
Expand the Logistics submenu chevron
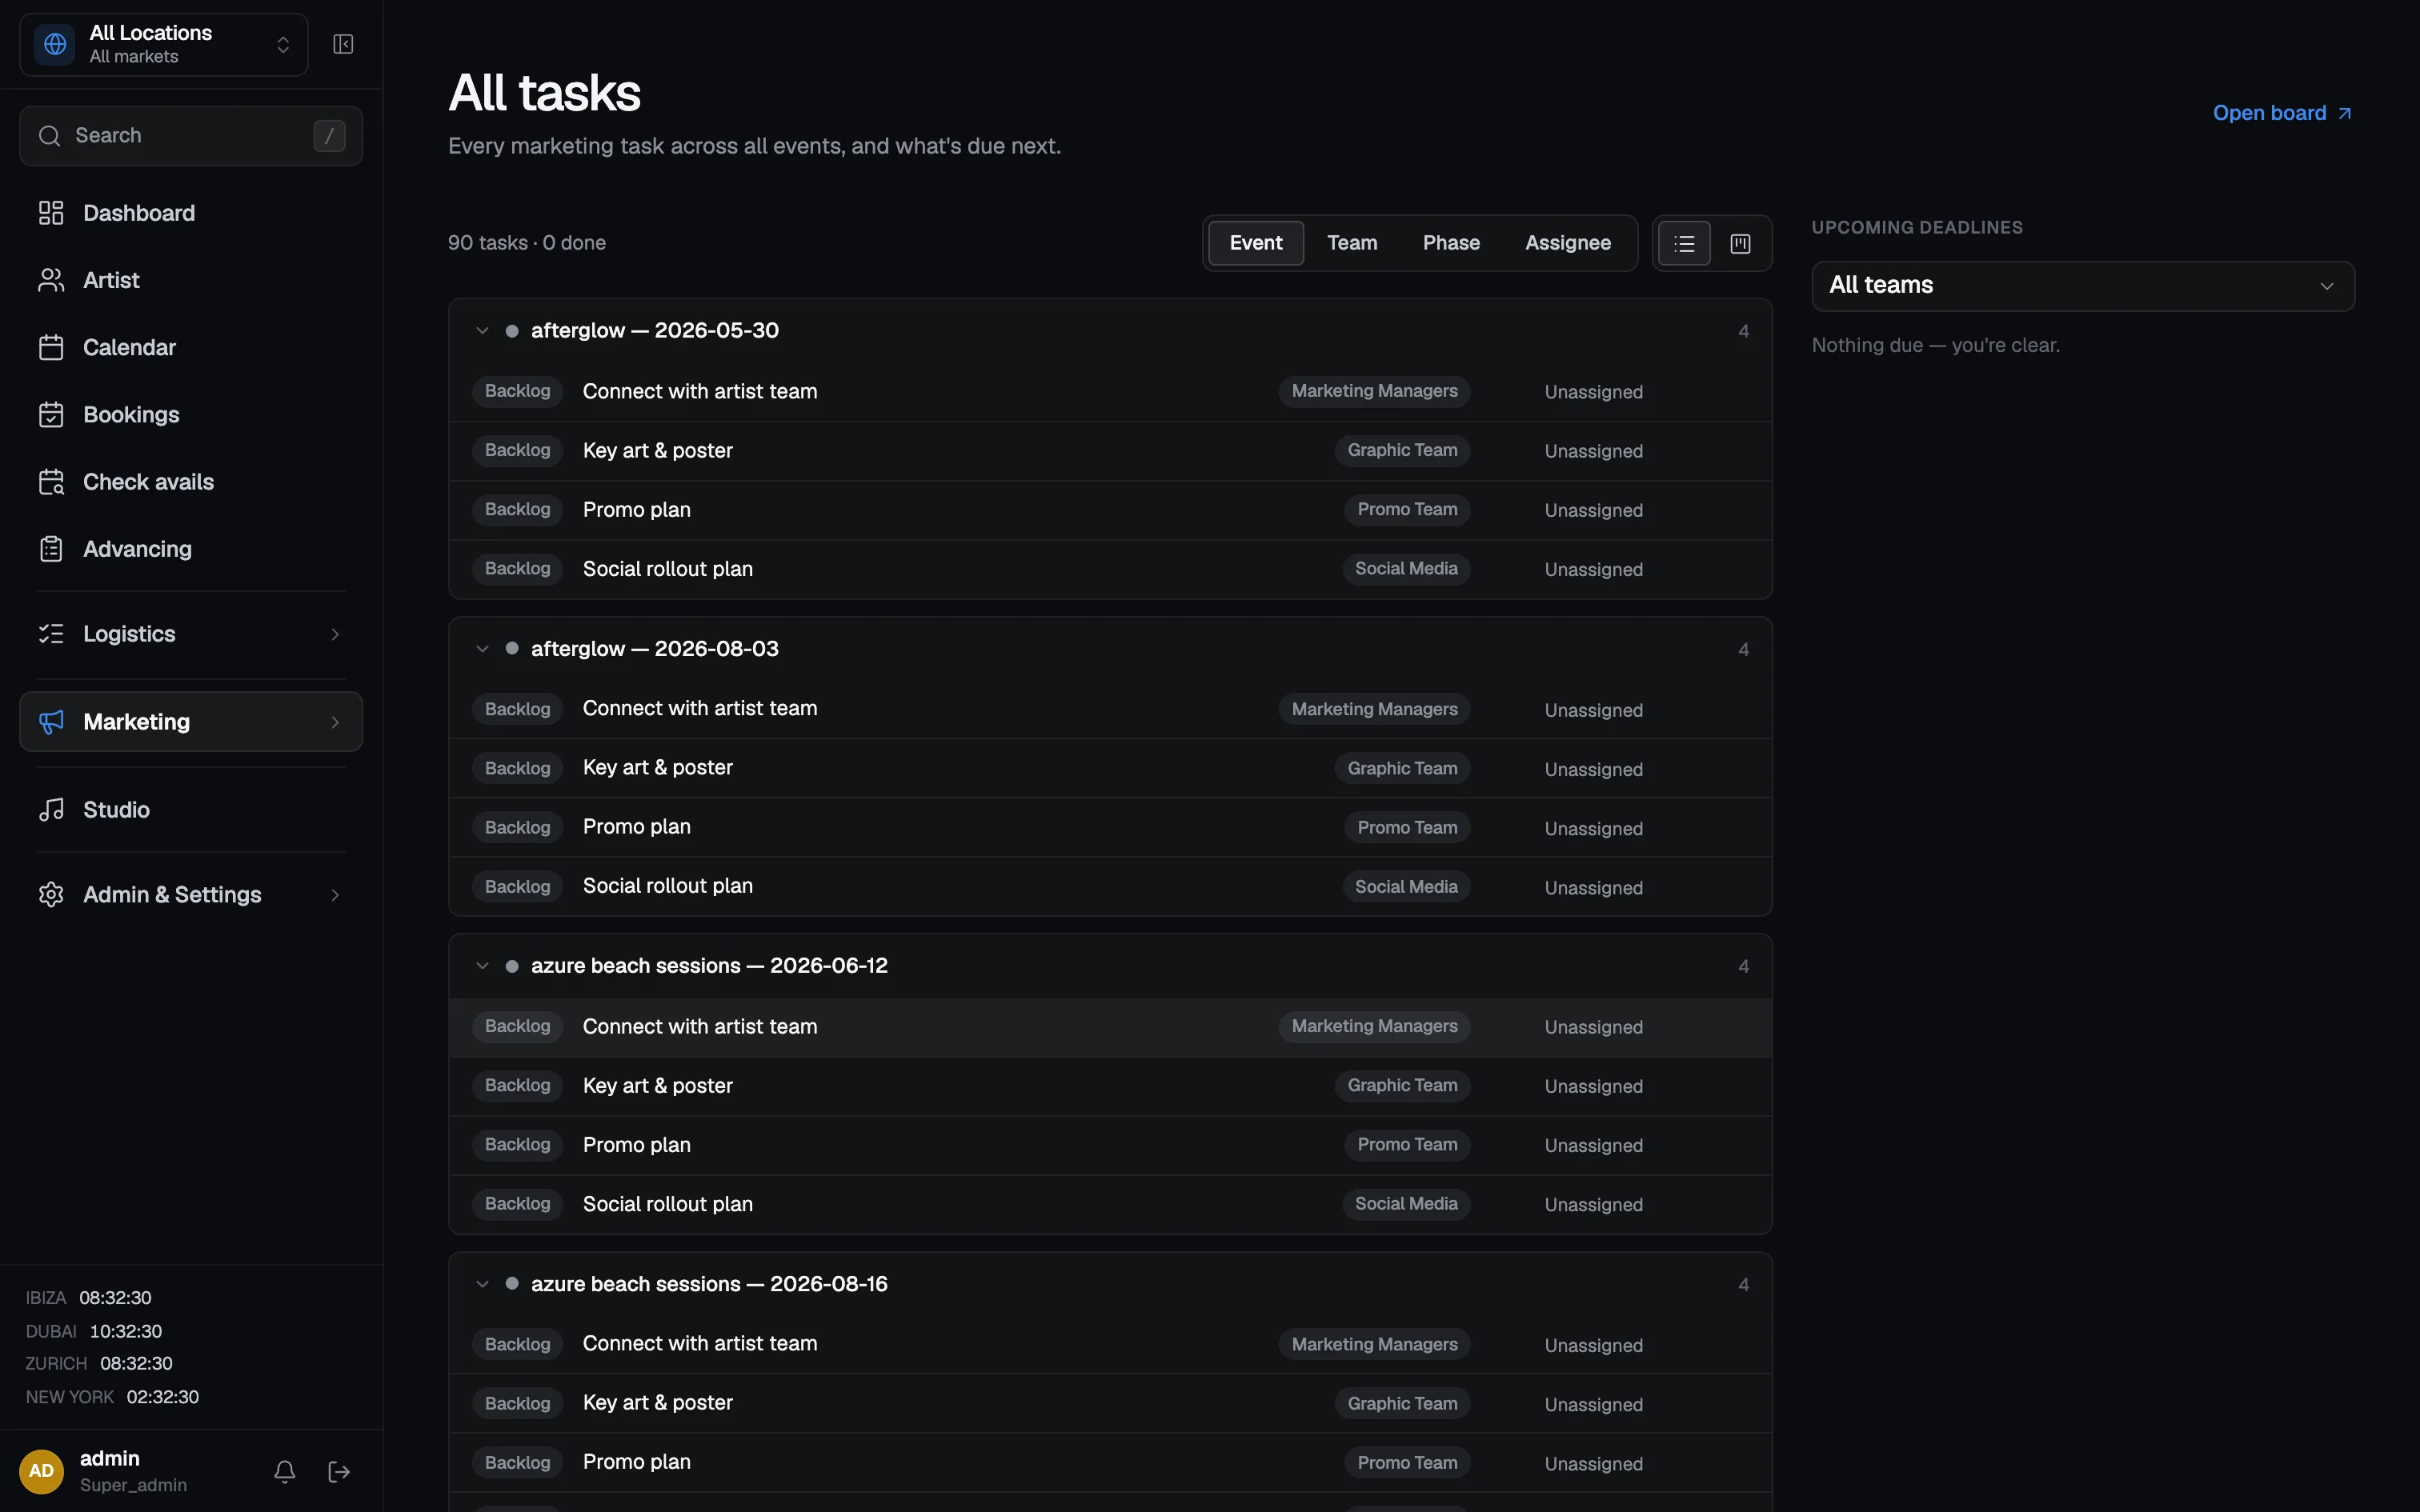coord(335,634)
